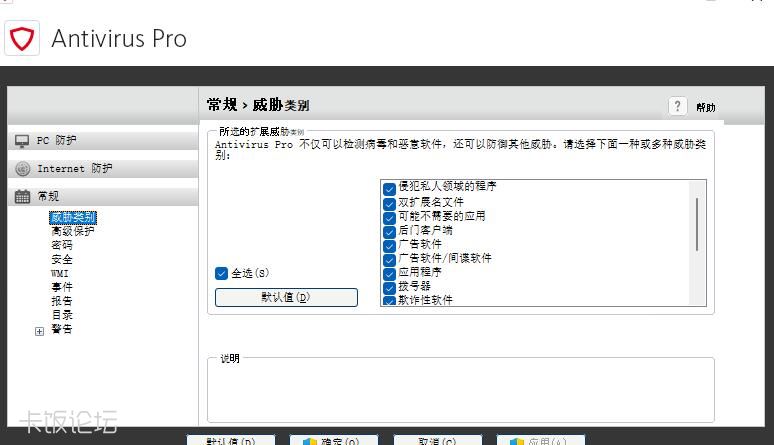Select WMI in the tree

click(x=60, y=273)
